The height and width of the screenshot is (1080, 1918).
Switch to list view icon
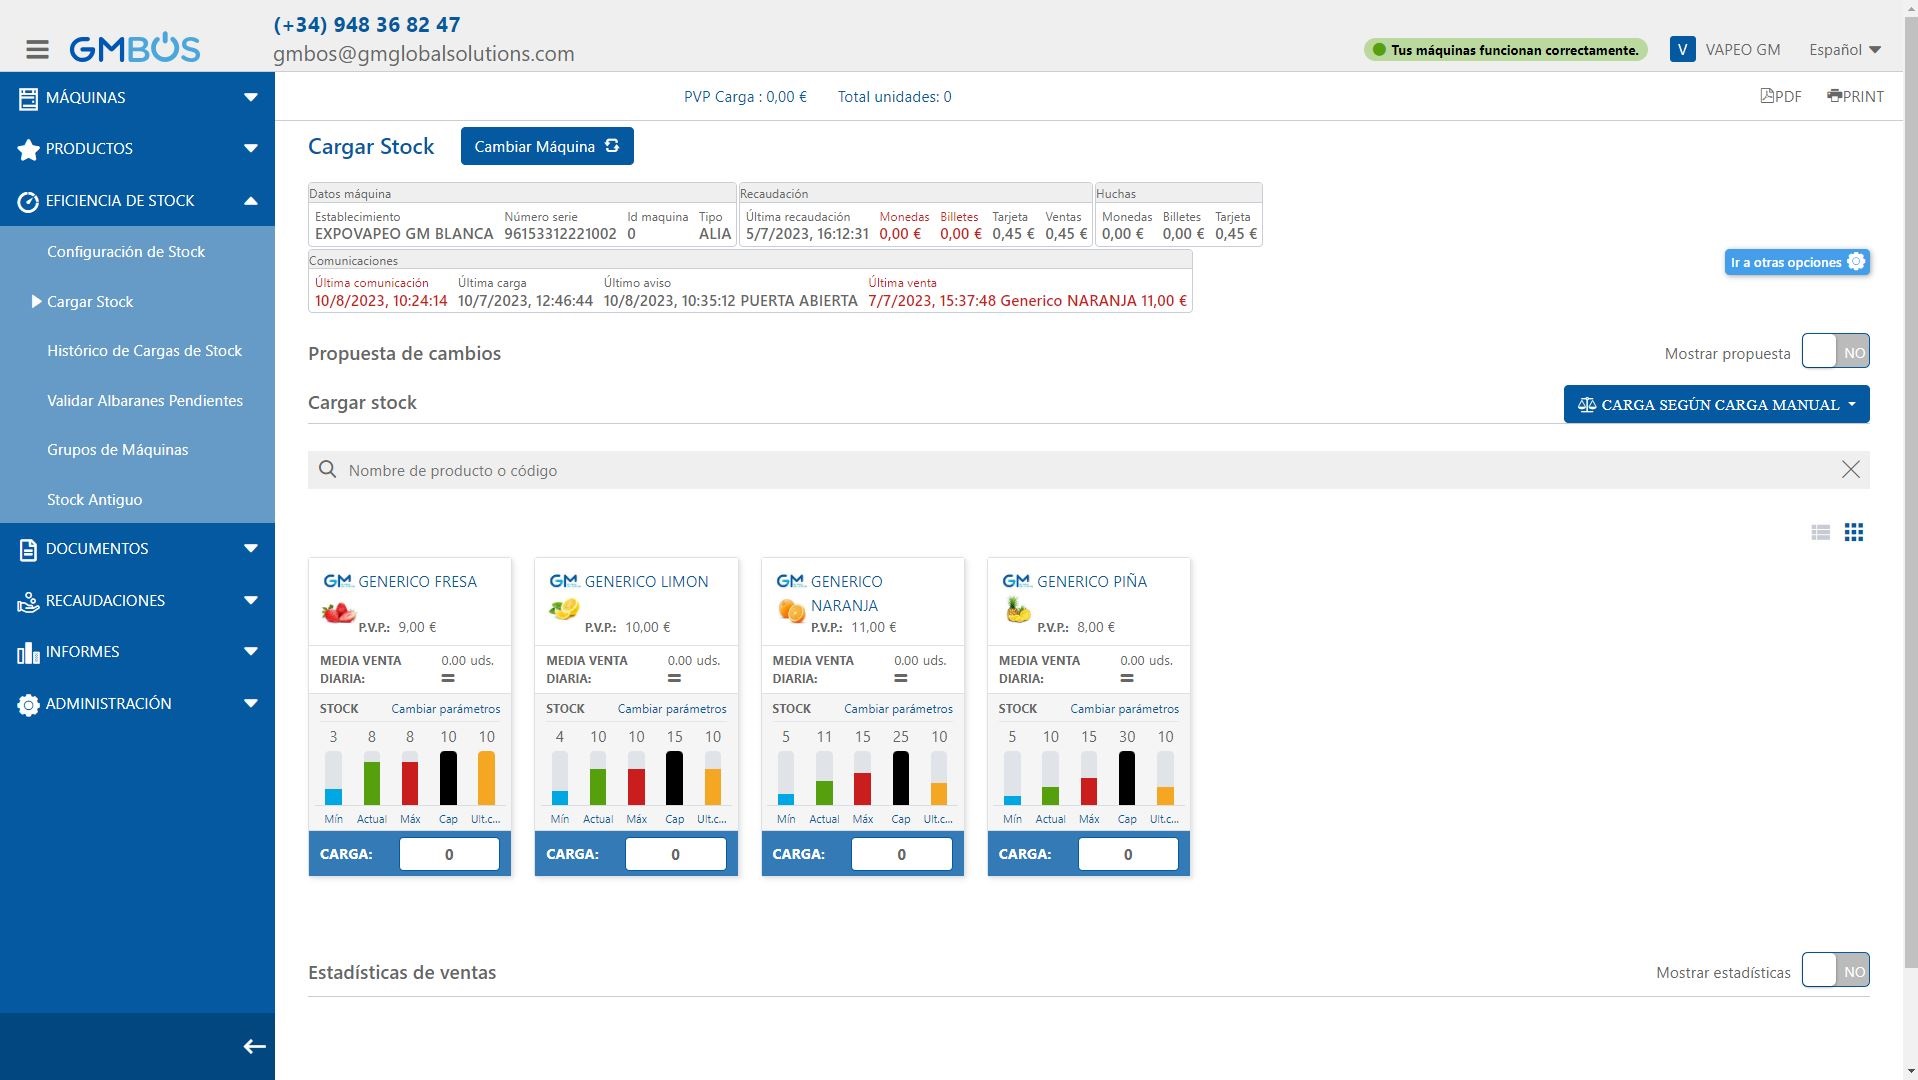1820,533
